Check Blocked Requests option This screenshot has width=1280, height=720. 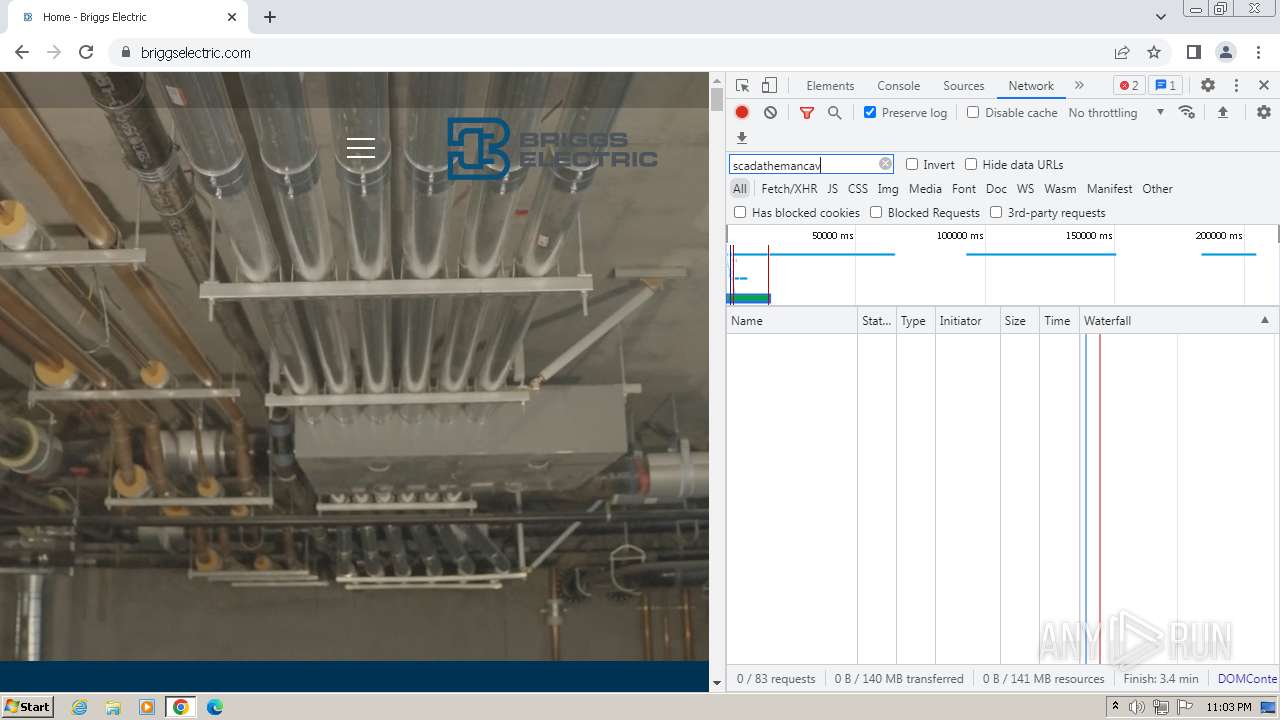point(876,212)
